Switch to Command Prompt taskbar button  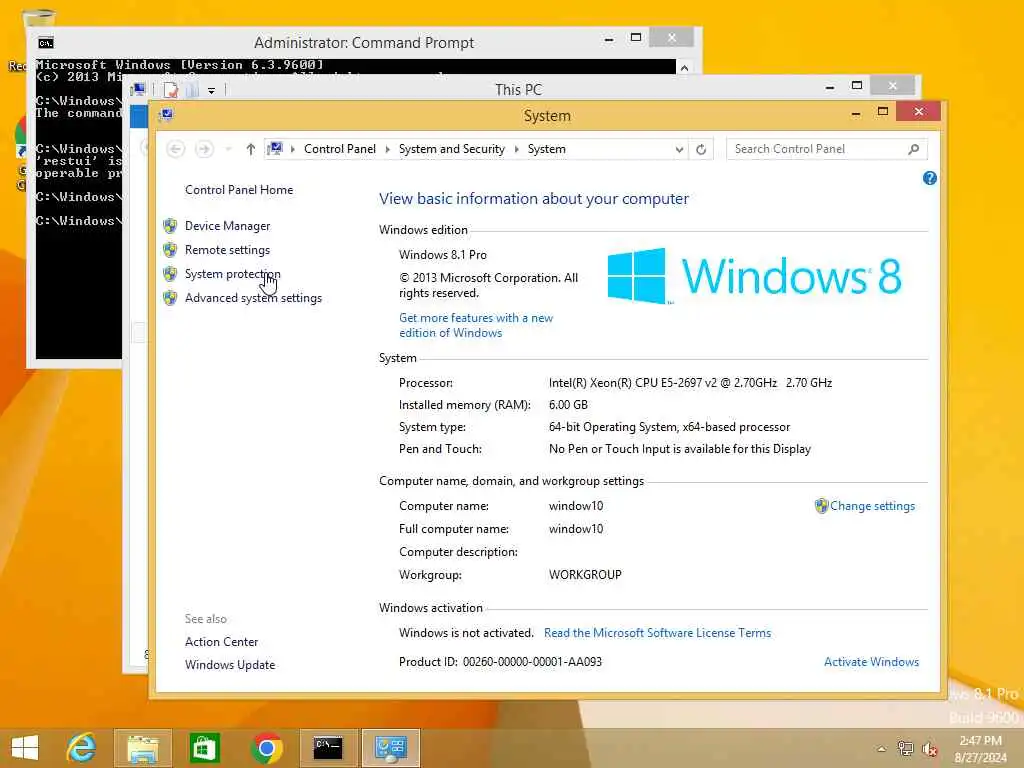328,748
